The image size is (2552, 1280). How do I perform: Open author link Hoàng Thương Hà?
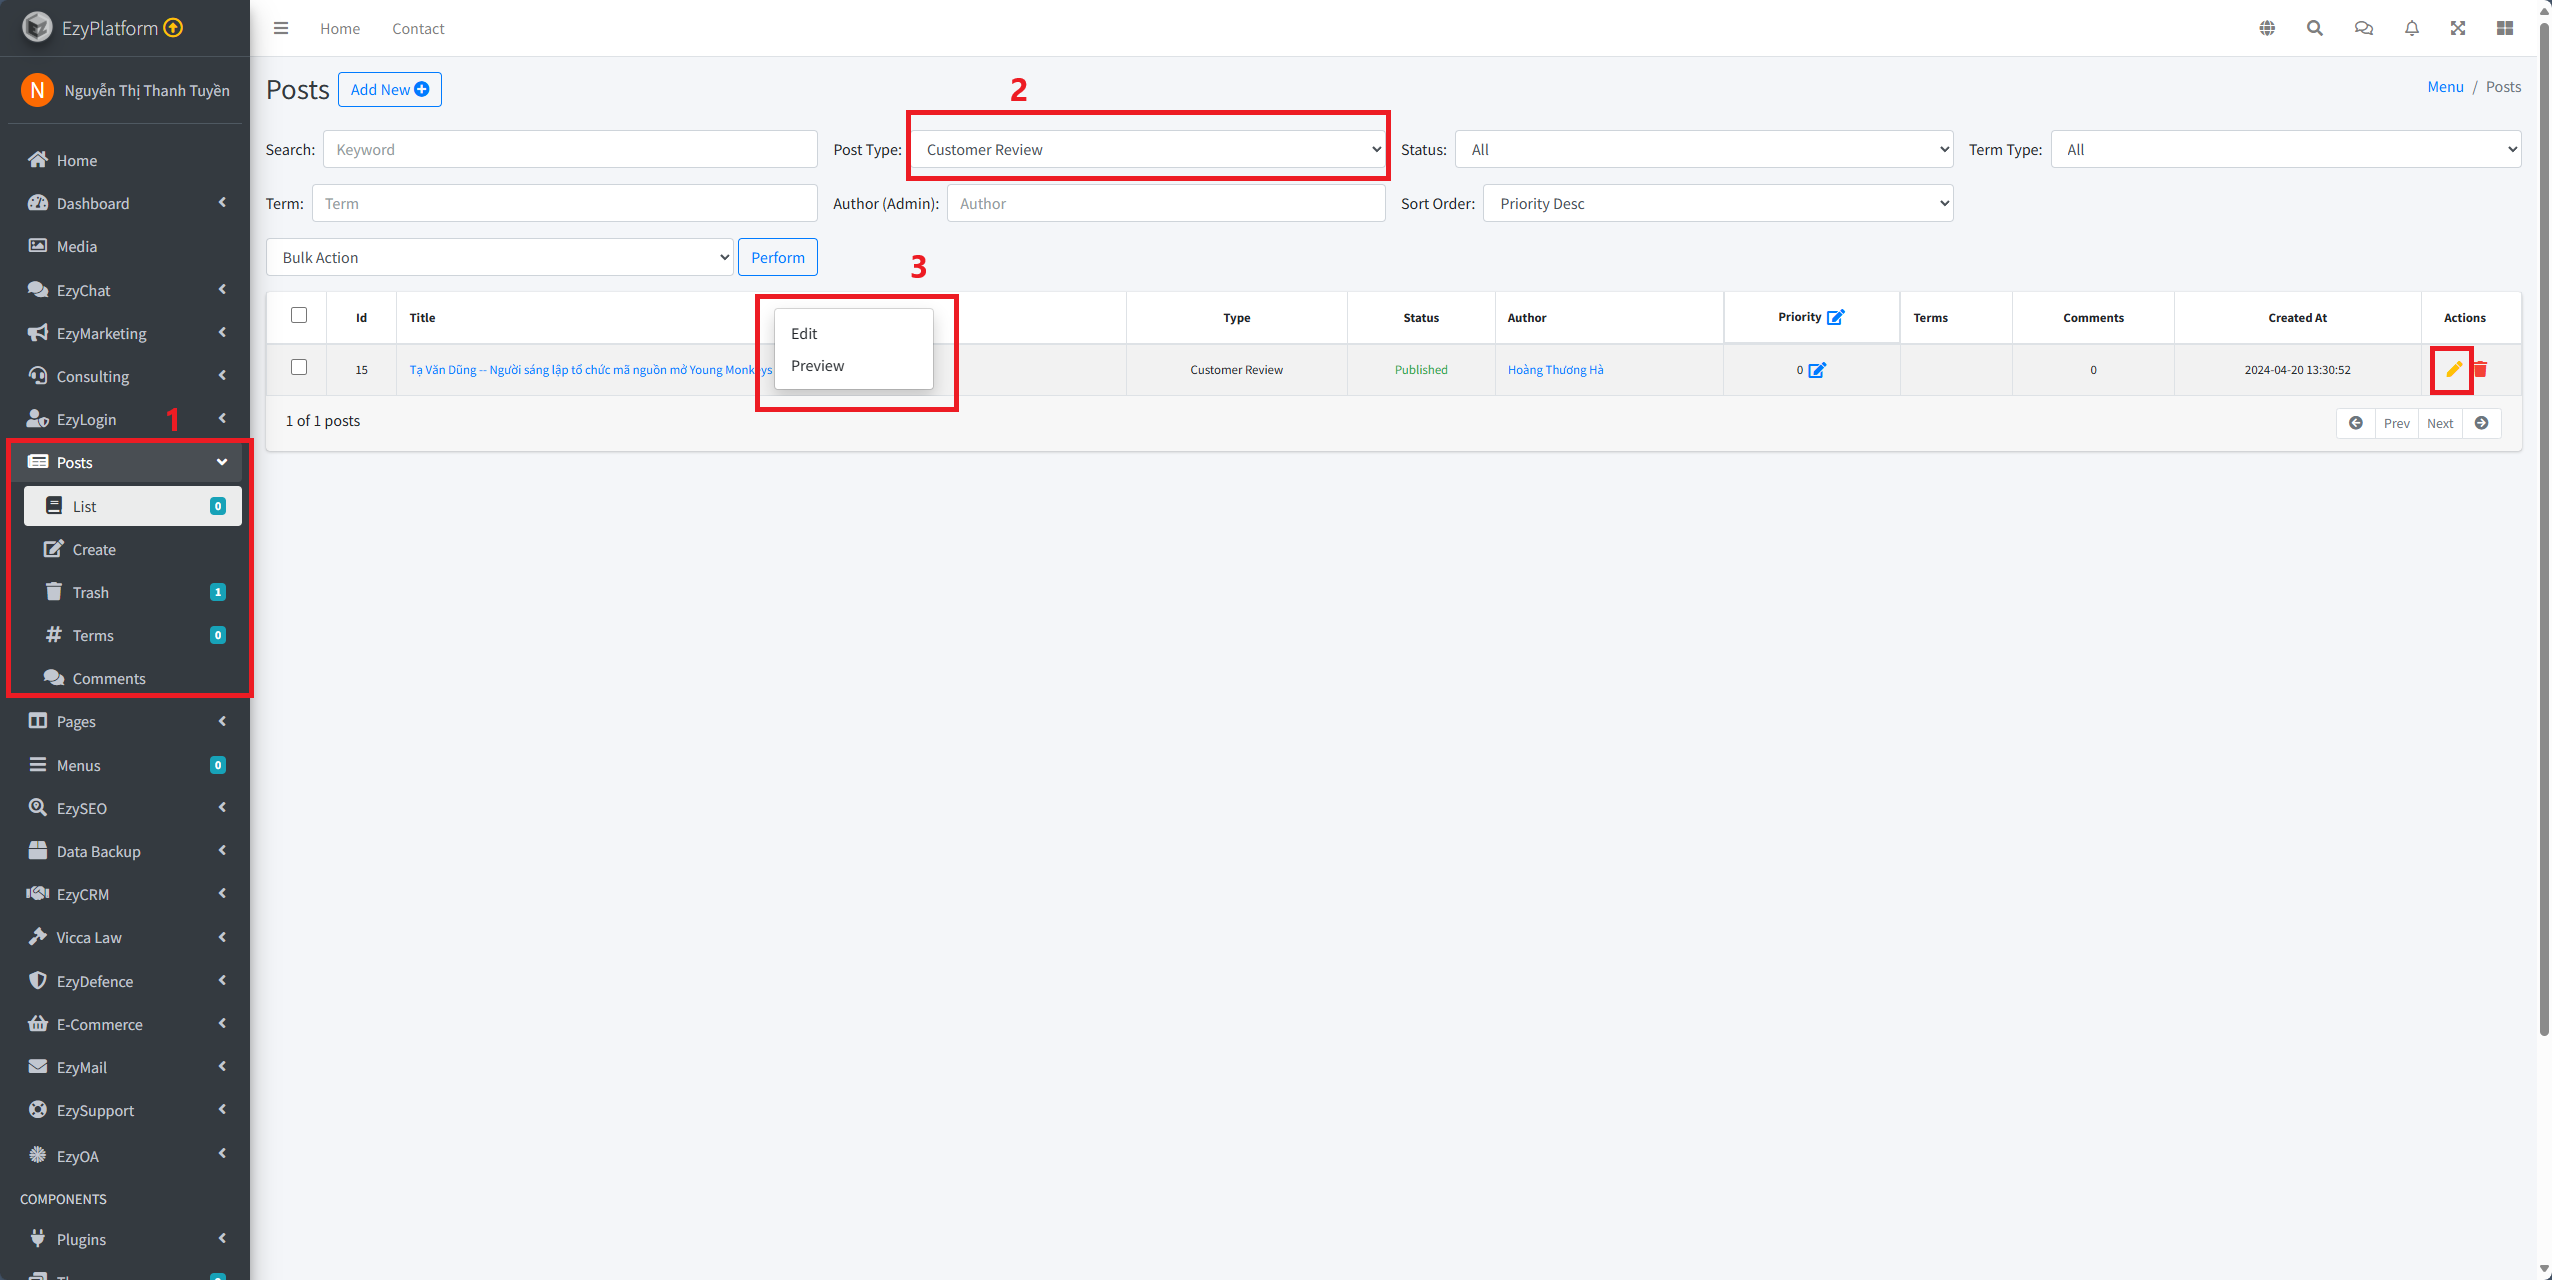tap(1555, 370)
